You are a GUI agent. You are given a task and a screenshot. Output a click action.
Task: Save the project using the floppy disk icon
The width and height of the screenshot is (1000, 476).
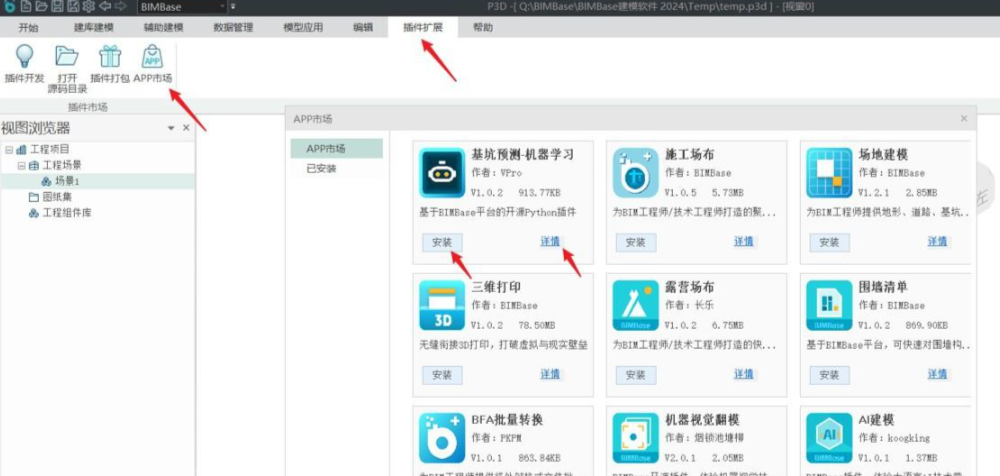(57, 7)
